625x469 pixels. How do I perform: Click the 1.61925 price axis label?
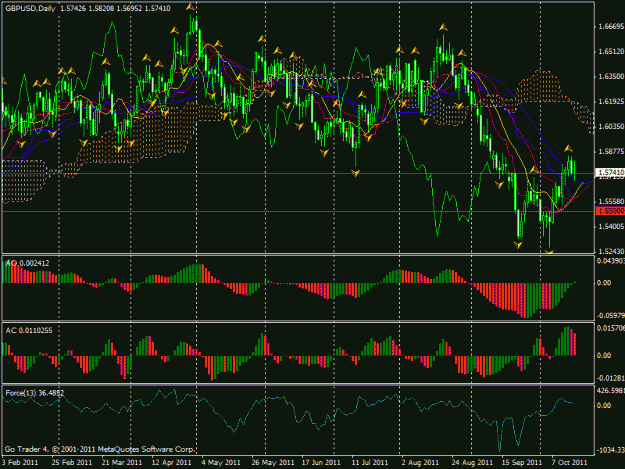[611, 102]
